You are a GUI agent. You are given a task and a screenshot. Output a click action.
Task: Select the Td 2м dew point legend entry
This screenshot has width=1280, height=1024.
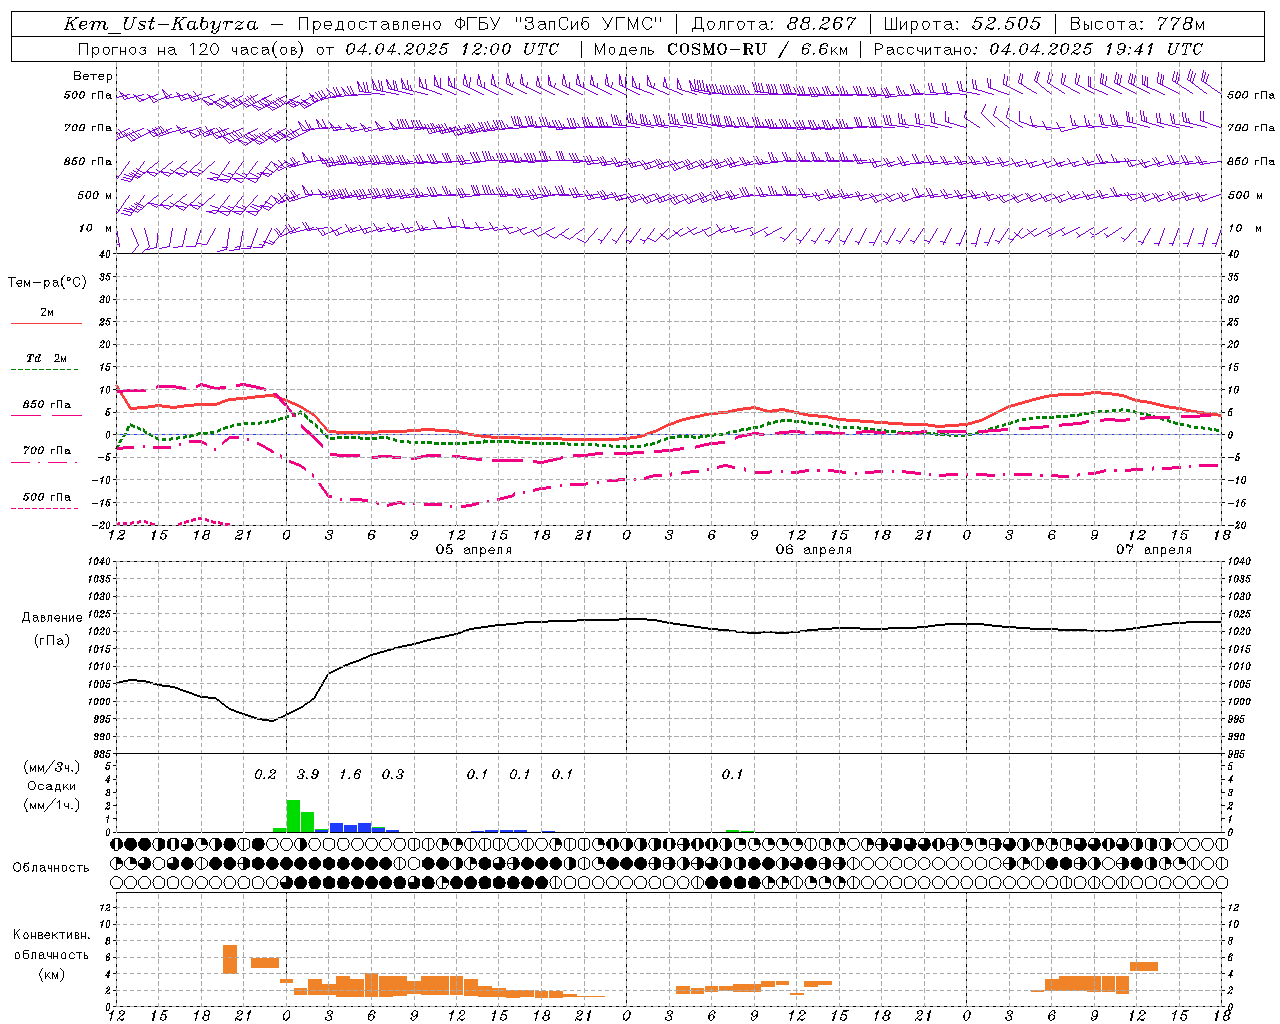[46, 358]
